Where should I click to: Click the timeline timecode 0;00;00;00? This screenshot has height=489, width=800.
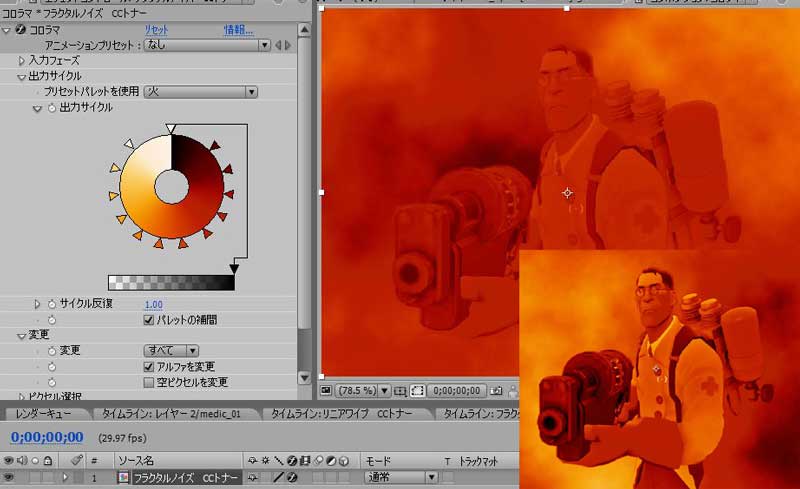(x=47, y=437)
